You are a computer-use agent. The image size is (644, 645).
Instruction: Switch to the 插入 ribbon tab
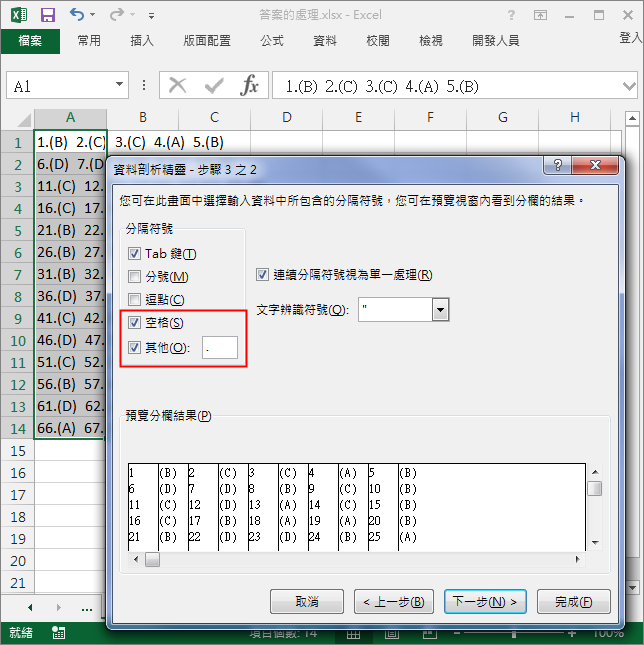coord(142,41)
